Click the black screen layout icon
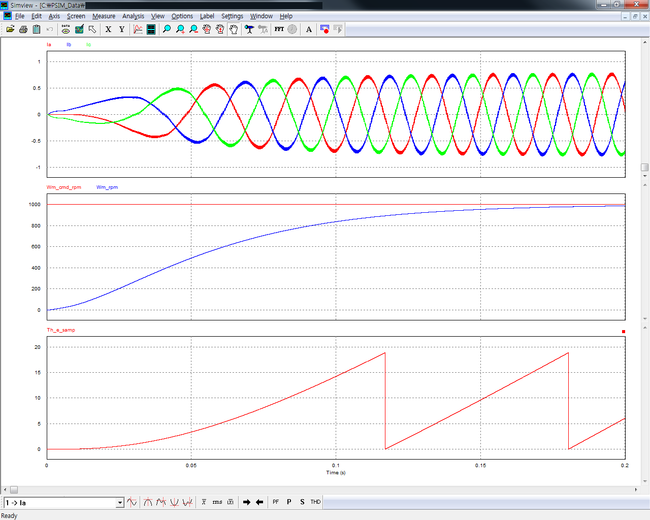Screen dimensions: 650x520 (151, 29)
